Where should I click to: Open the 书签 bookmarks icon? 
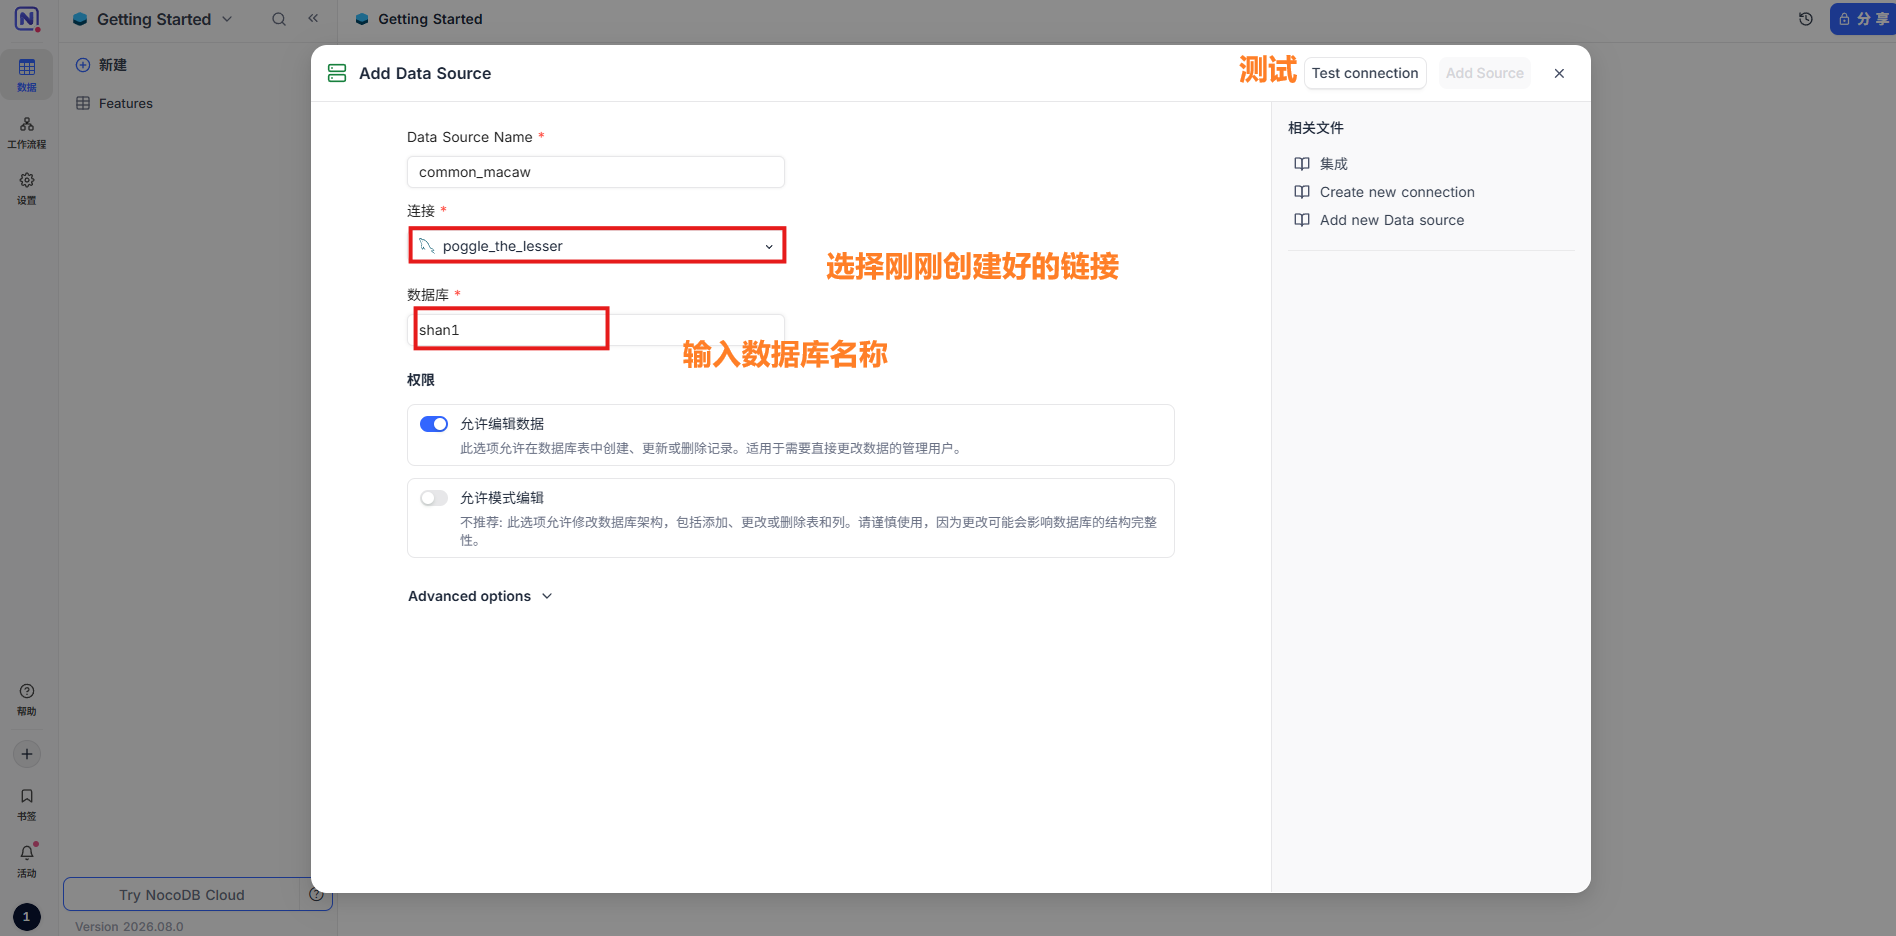click(27, 804)
